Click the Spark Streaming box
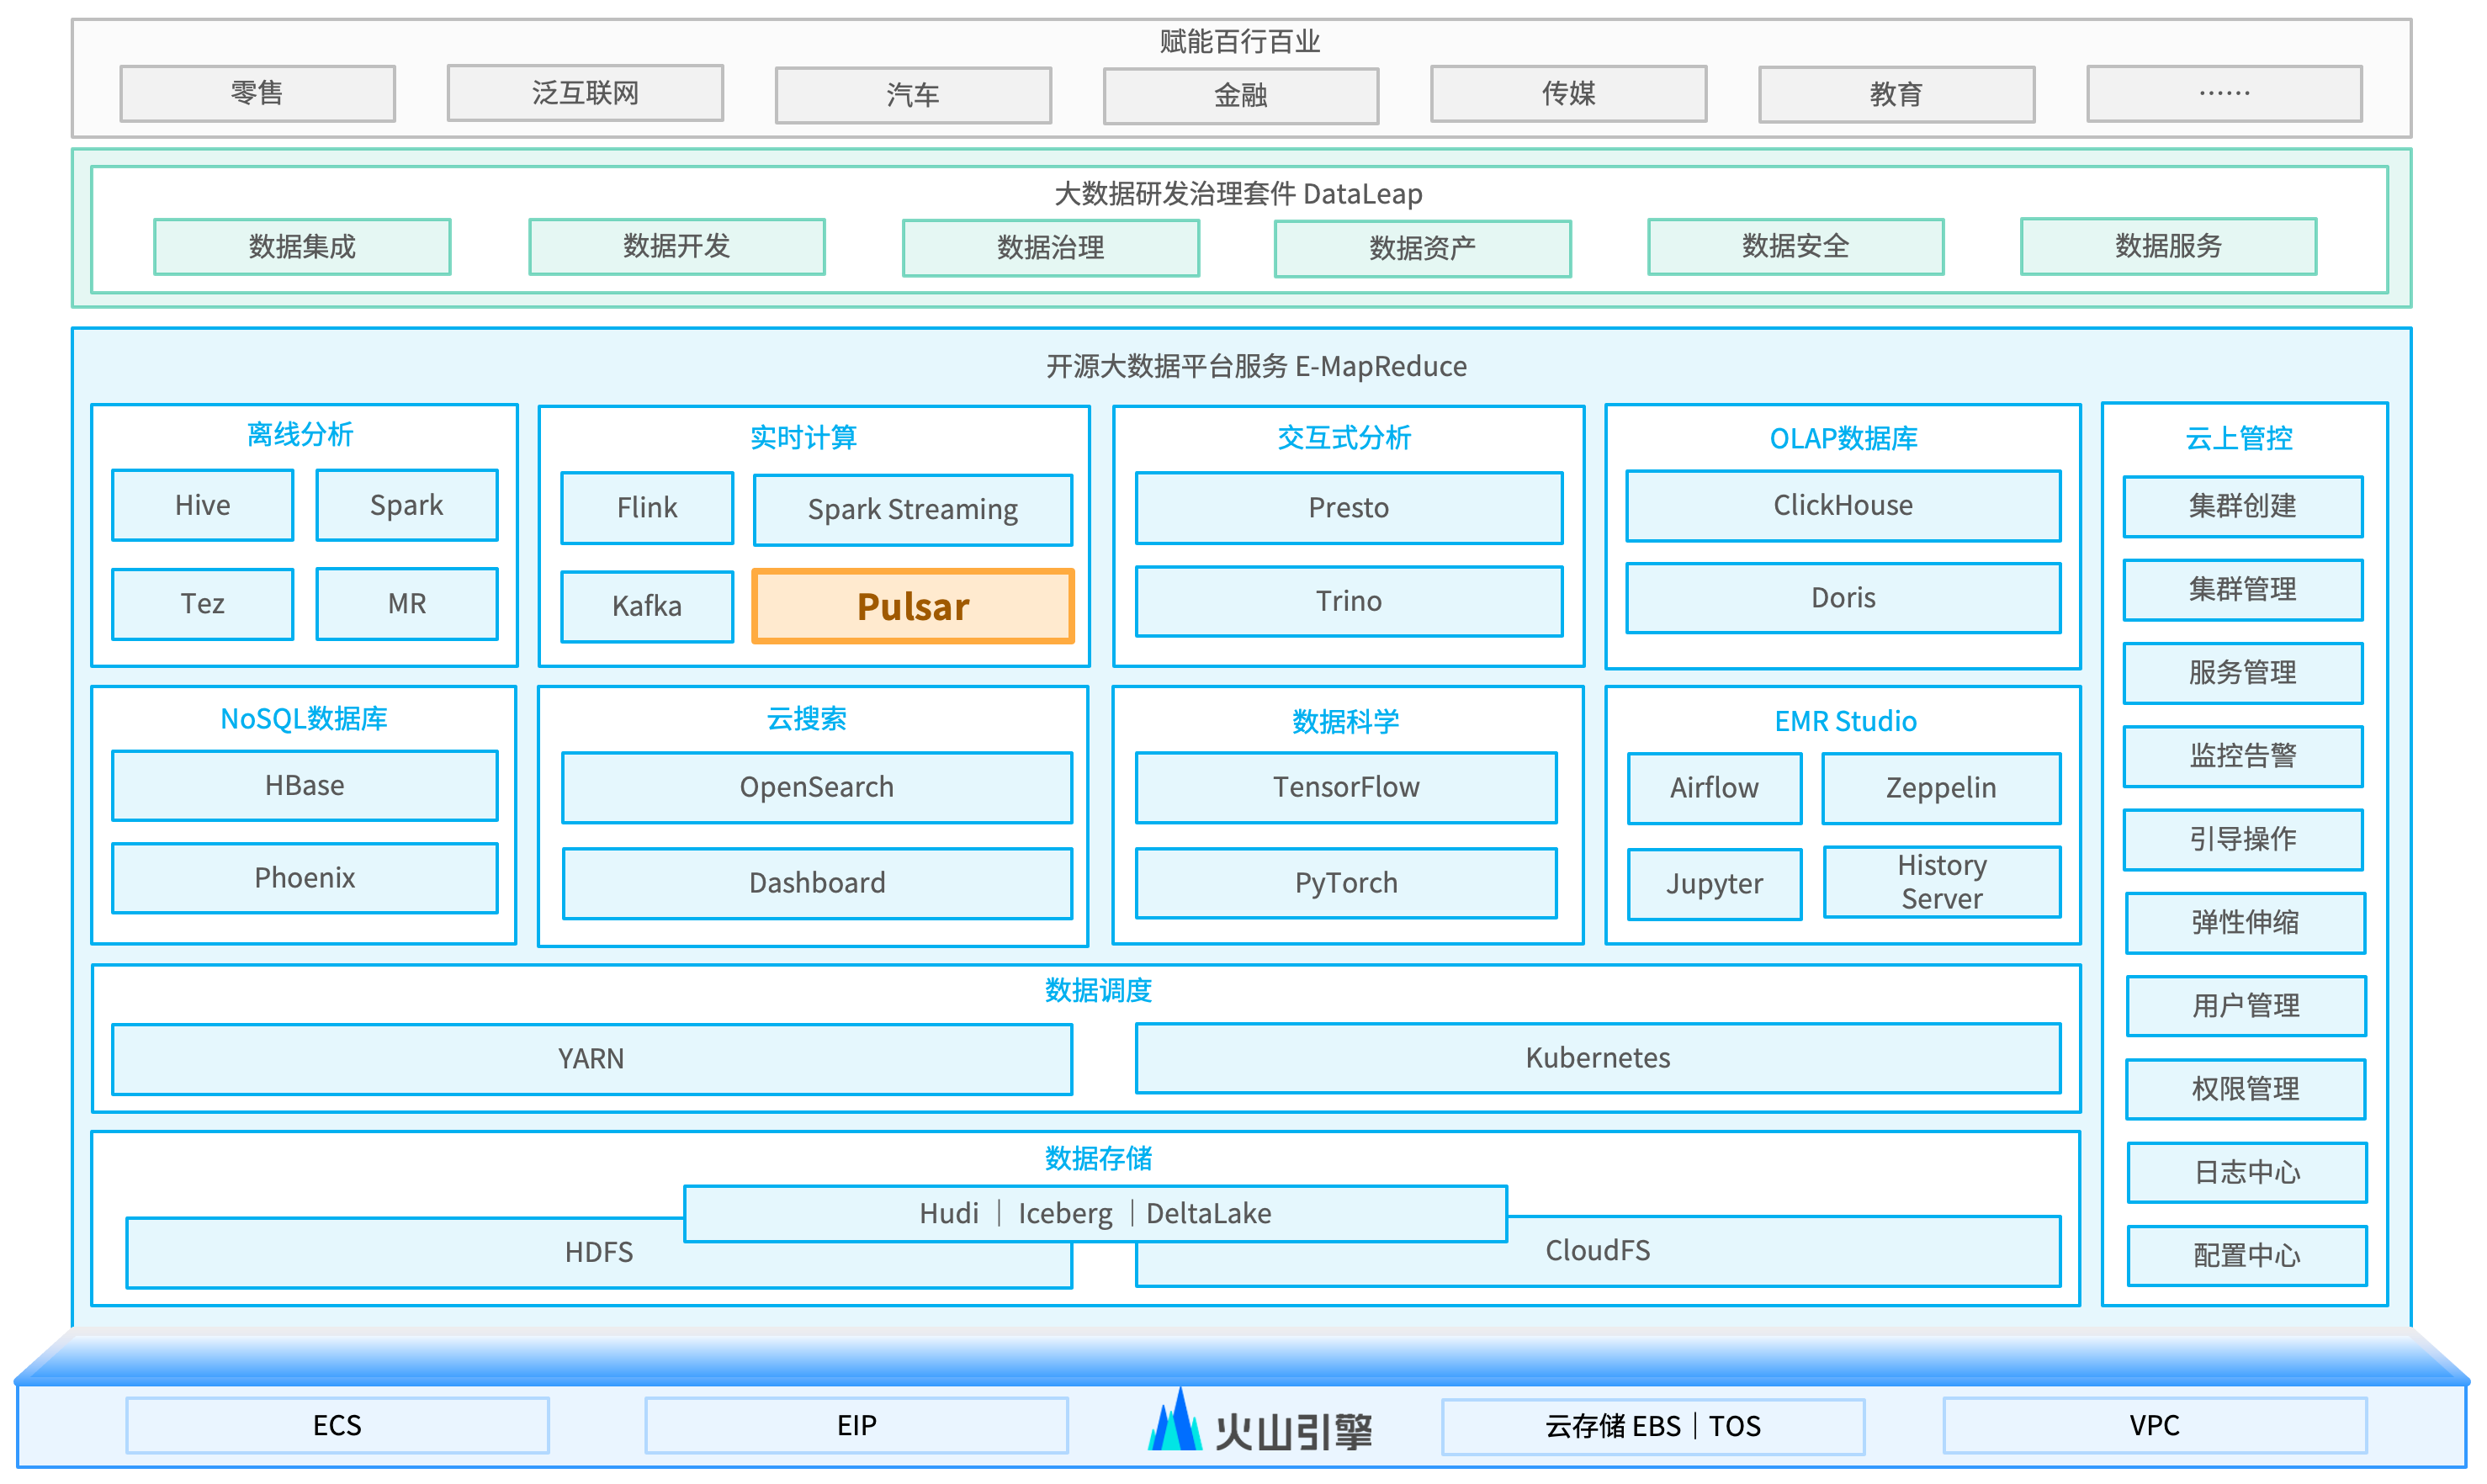 click(912, 510)
